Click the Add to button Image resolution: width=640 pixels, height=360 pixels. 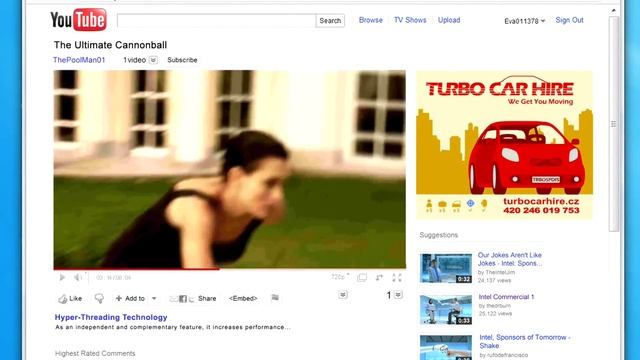130,298
